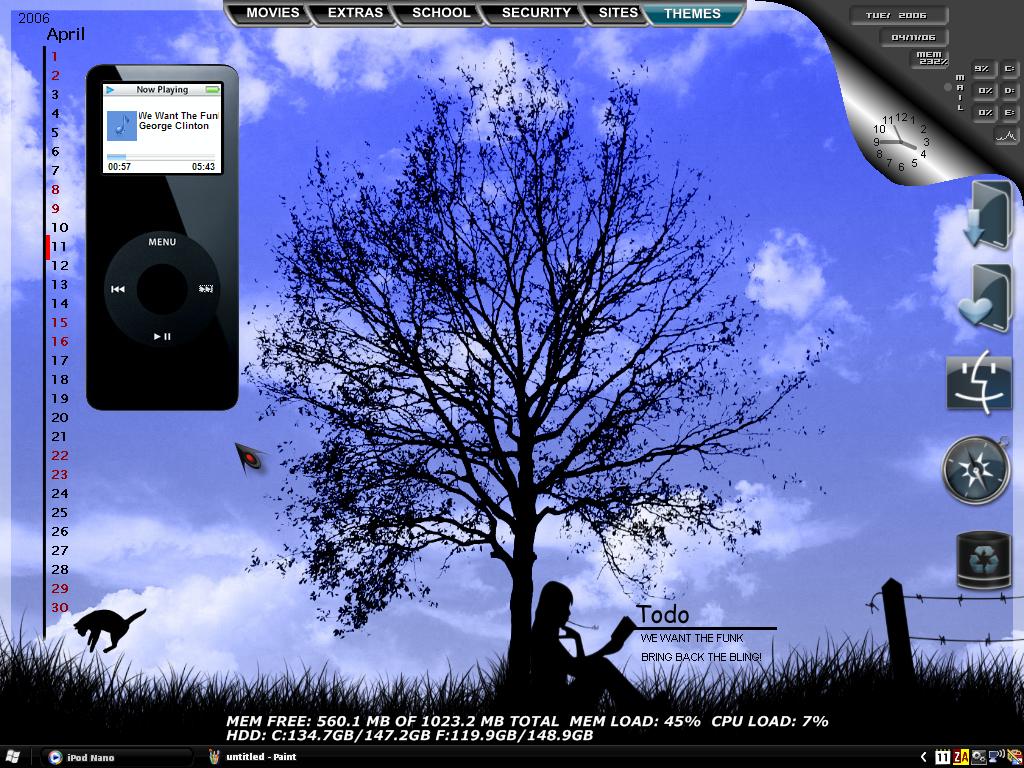Image resolution: width=1024 pixels, height=768 pixels.
Task: Toggle play/pause on the iPod widget
Action: [162, 336]
